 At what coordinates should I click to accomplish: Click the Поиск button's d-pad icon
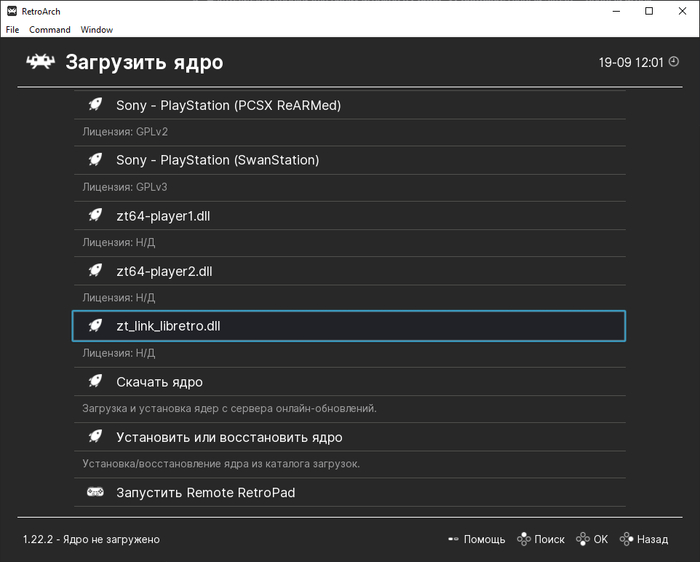pyautogui.click(x=524, y=539)
